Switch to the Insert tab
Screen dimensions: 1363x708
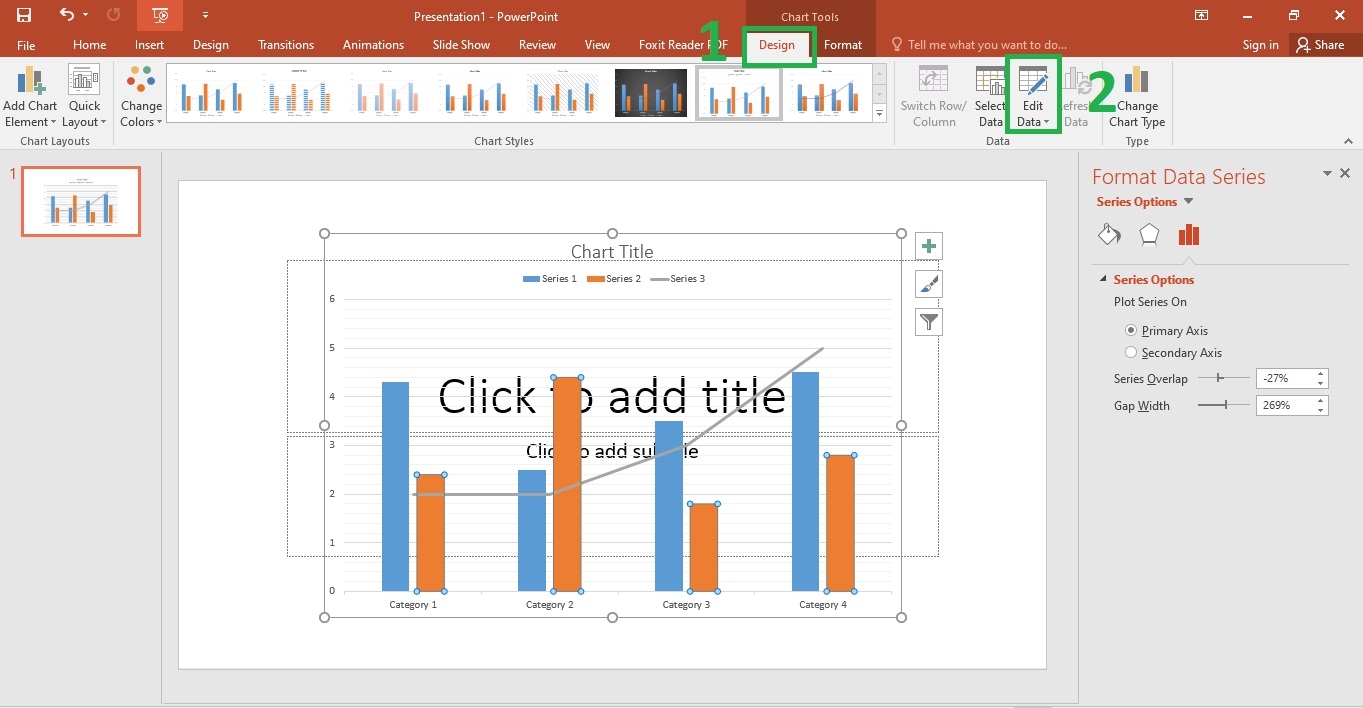(x=150, y=45)
